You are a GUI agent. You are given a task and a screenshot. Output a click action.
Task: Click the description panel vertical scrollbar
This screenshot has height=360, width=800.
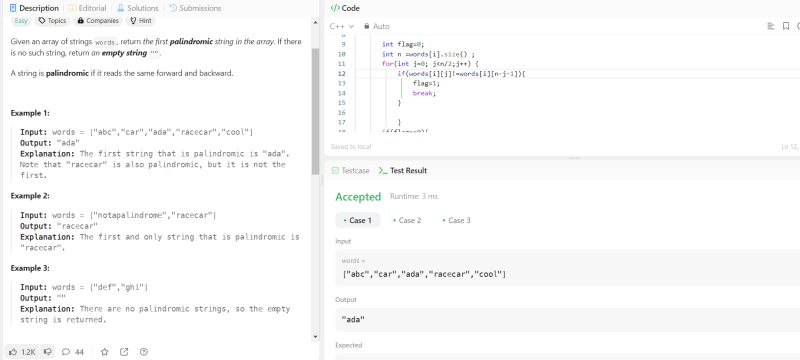315,112
